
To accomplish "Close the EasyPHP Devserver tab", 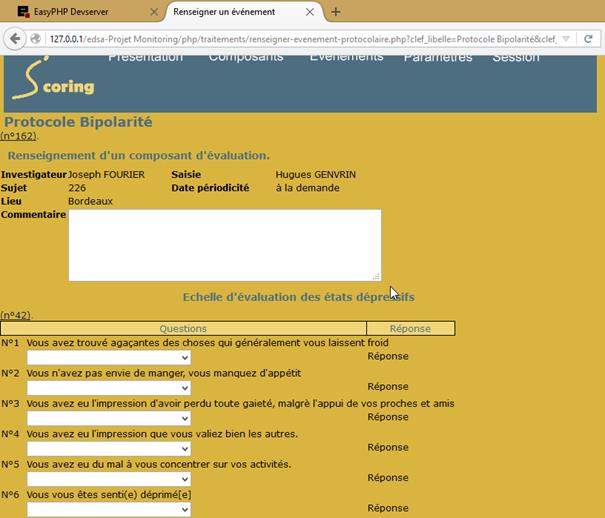I will (153, 12).
